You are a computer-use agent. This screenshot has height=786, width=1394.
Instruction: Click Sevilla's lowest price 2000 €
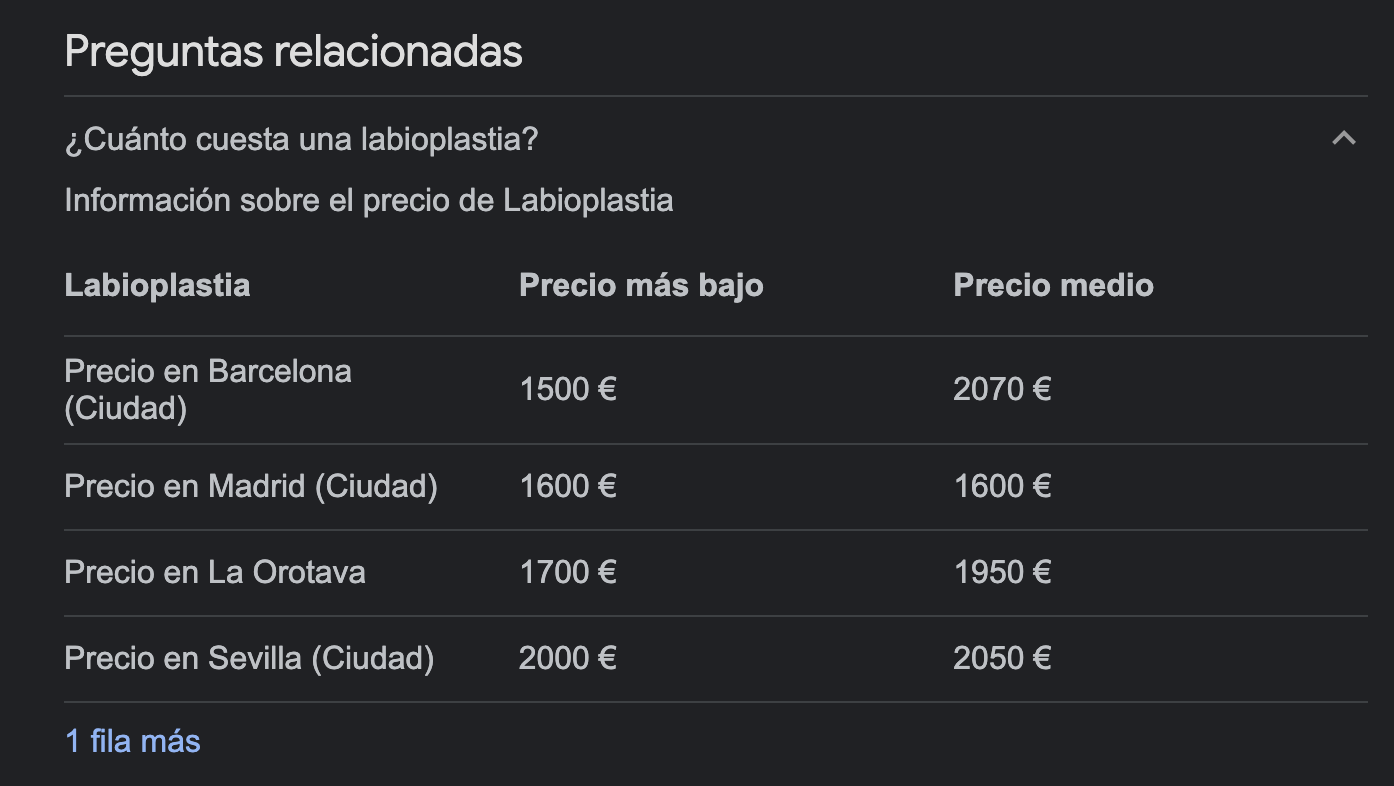568,658
